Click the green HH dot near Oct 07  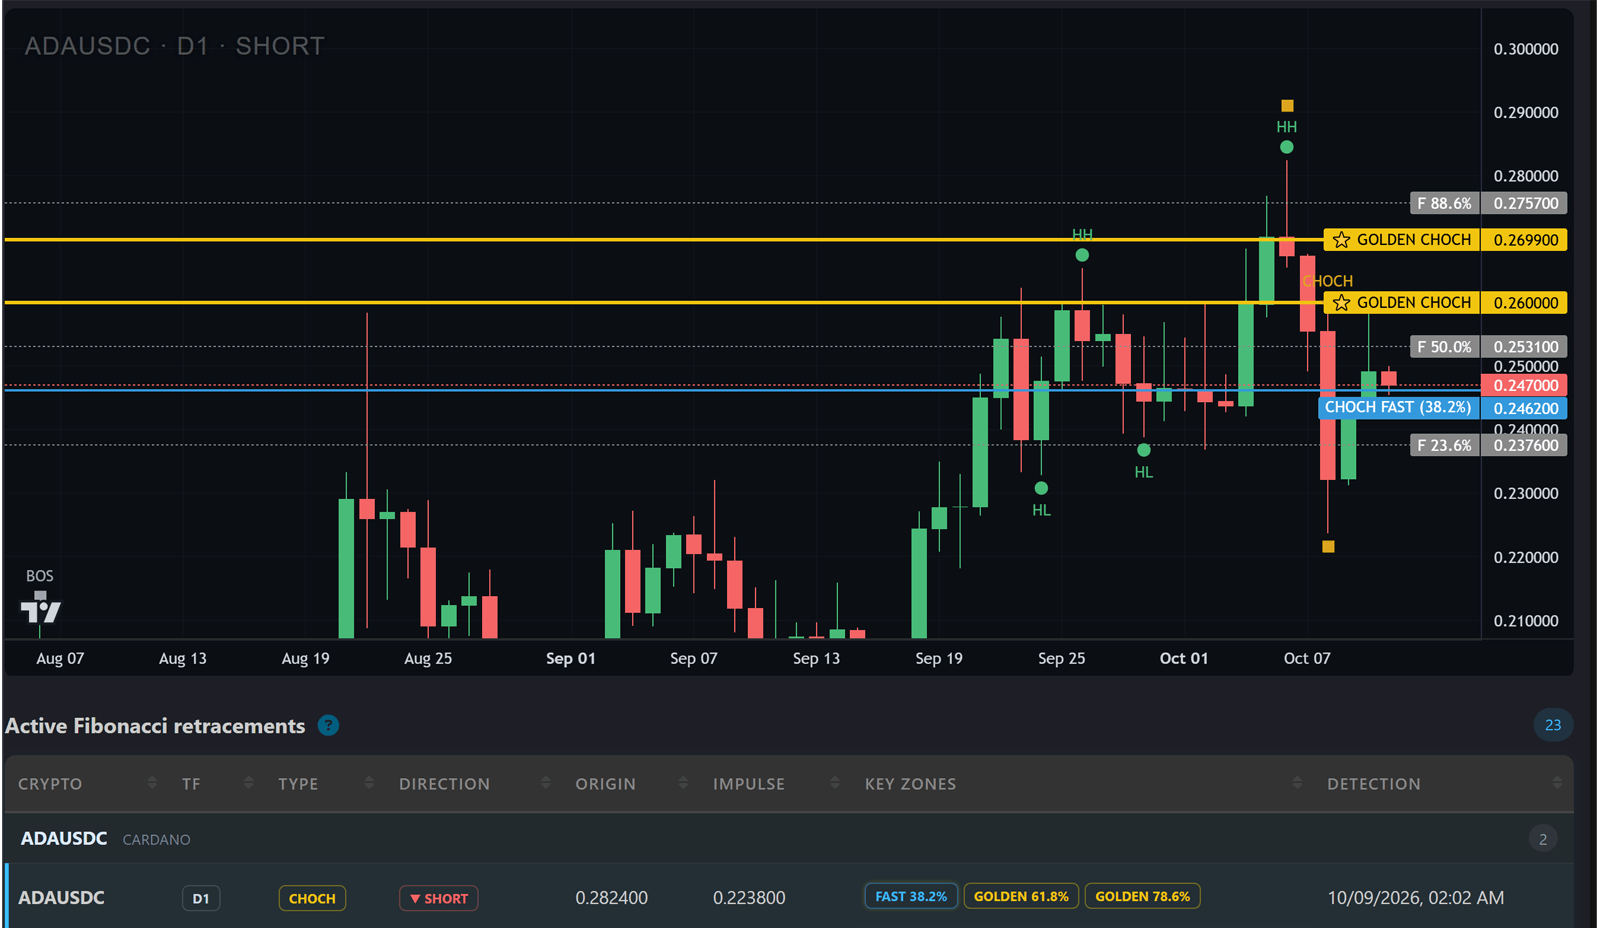tap(1287, 147)
